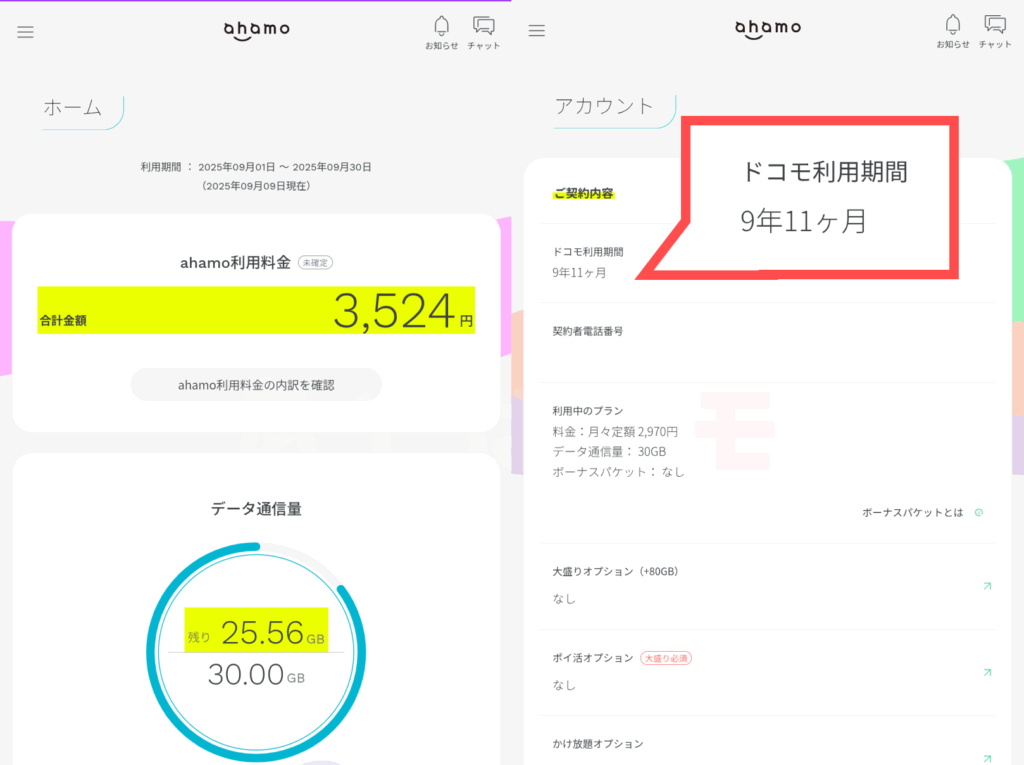The image size is (1024, 765).
Task: Click データ通信量： 30GB plan text
Action: (609, 451)
